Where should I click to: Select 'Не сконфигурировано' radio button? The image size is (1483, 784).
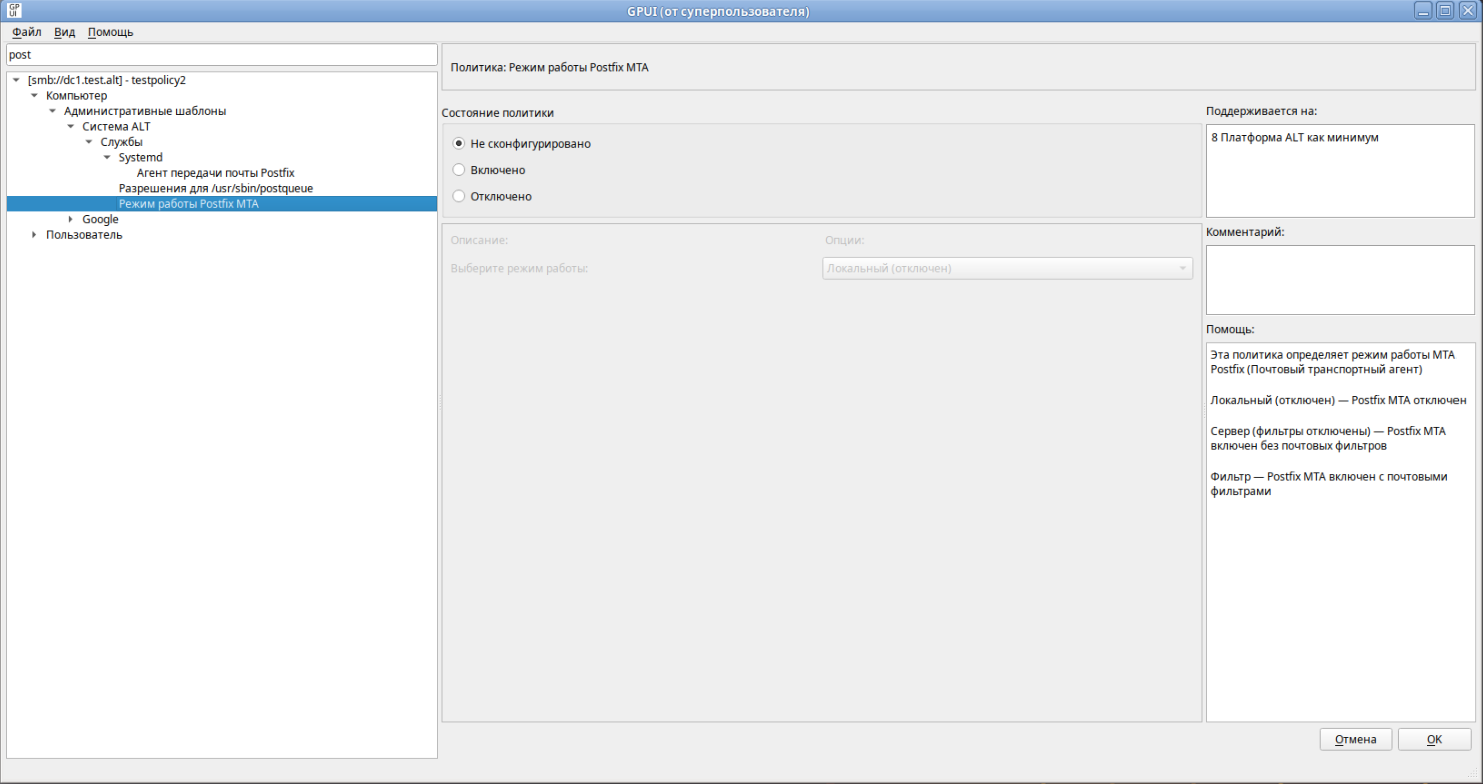[x=459, y=144]
